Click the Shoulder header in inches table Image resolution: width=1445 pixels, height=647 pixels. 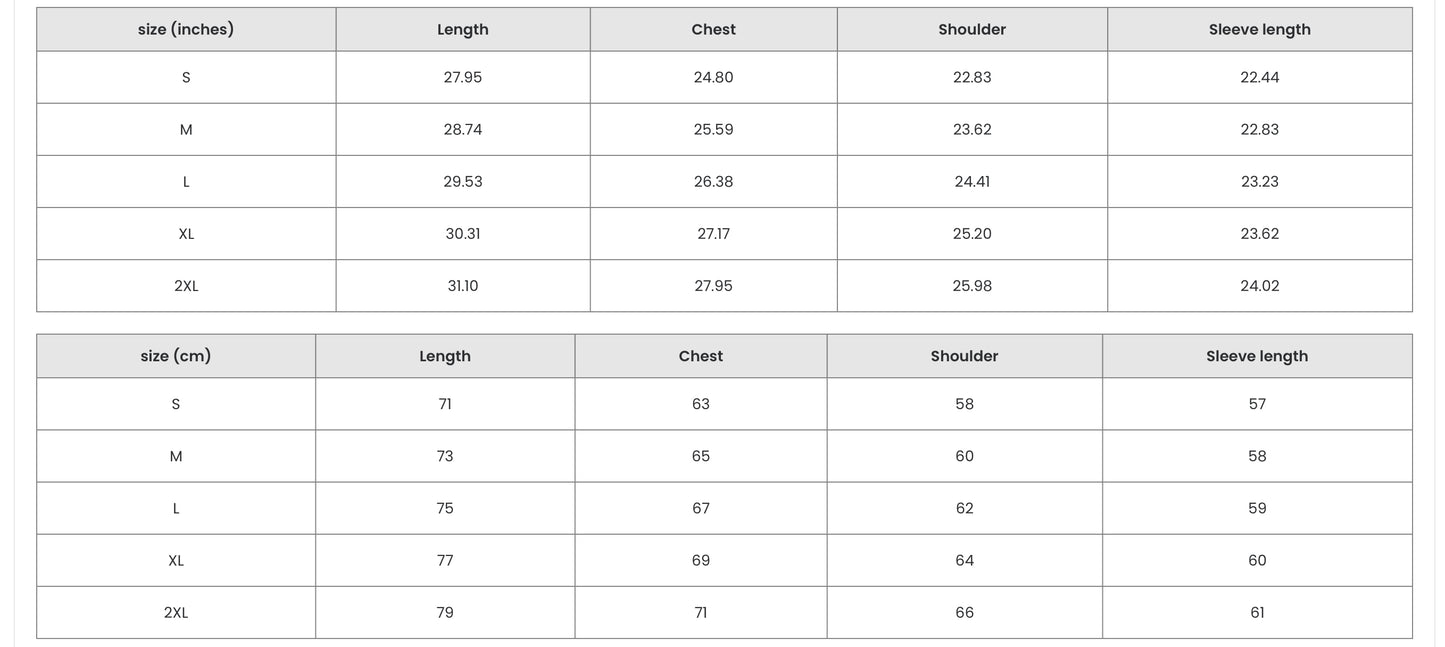click(972, 30)
